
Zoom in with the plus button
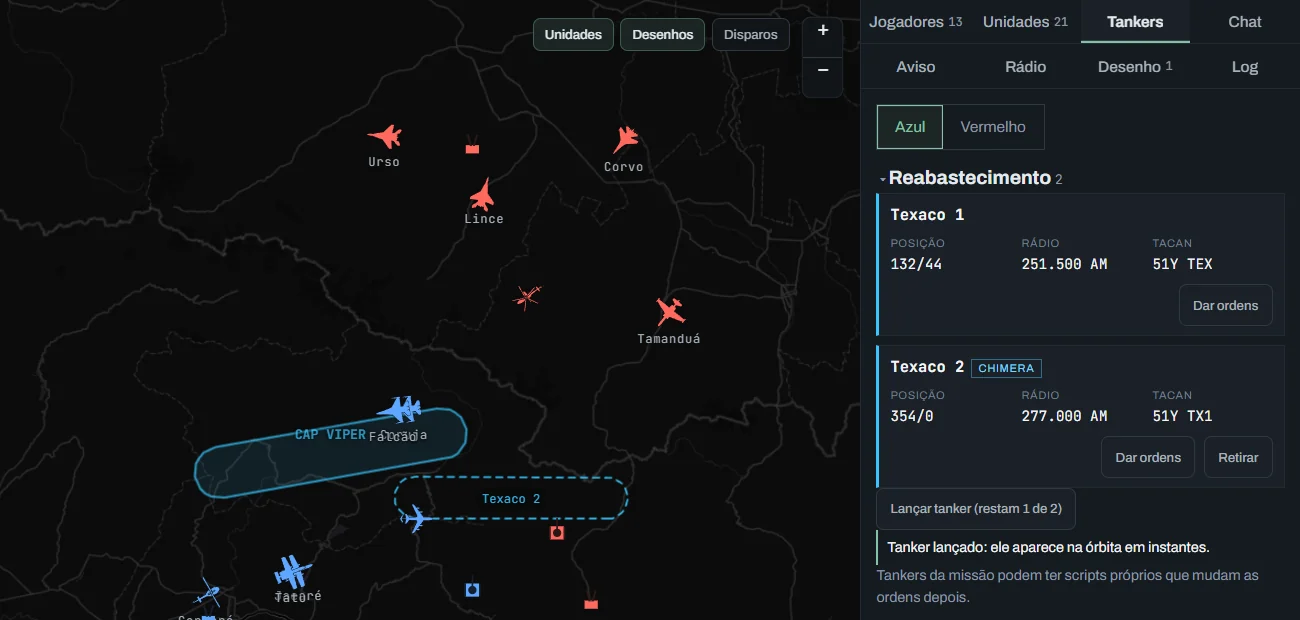pos(823,31)
